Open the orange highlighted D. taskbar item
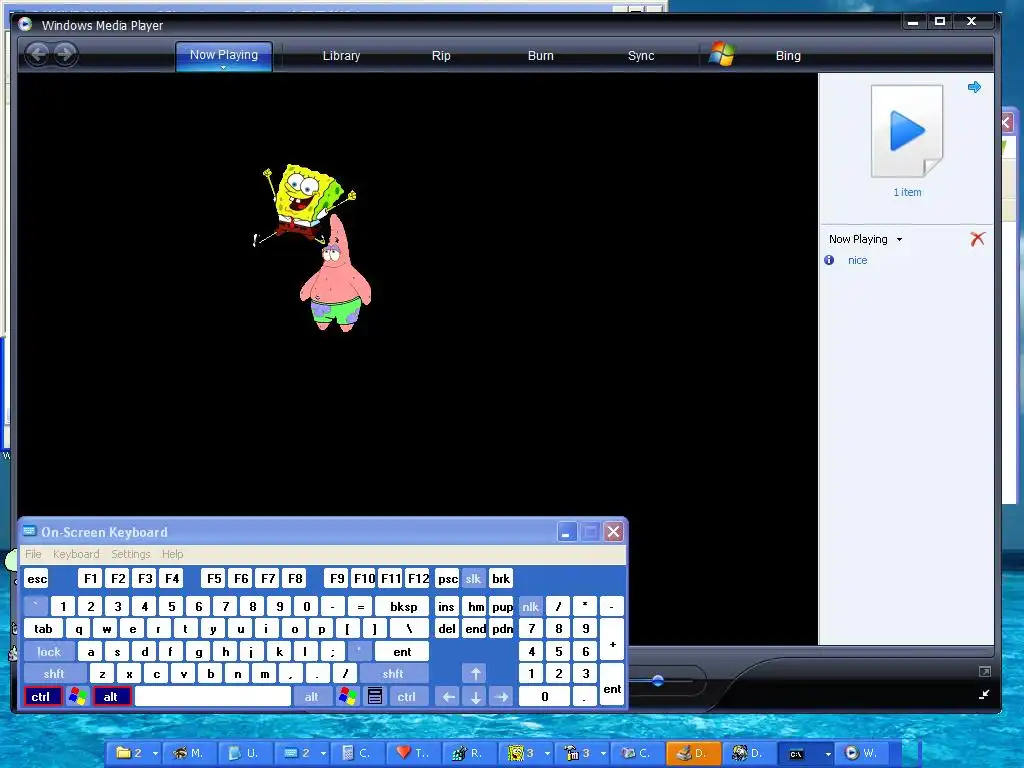Viewport: 1024px width, 768px height. coord(694,753)
